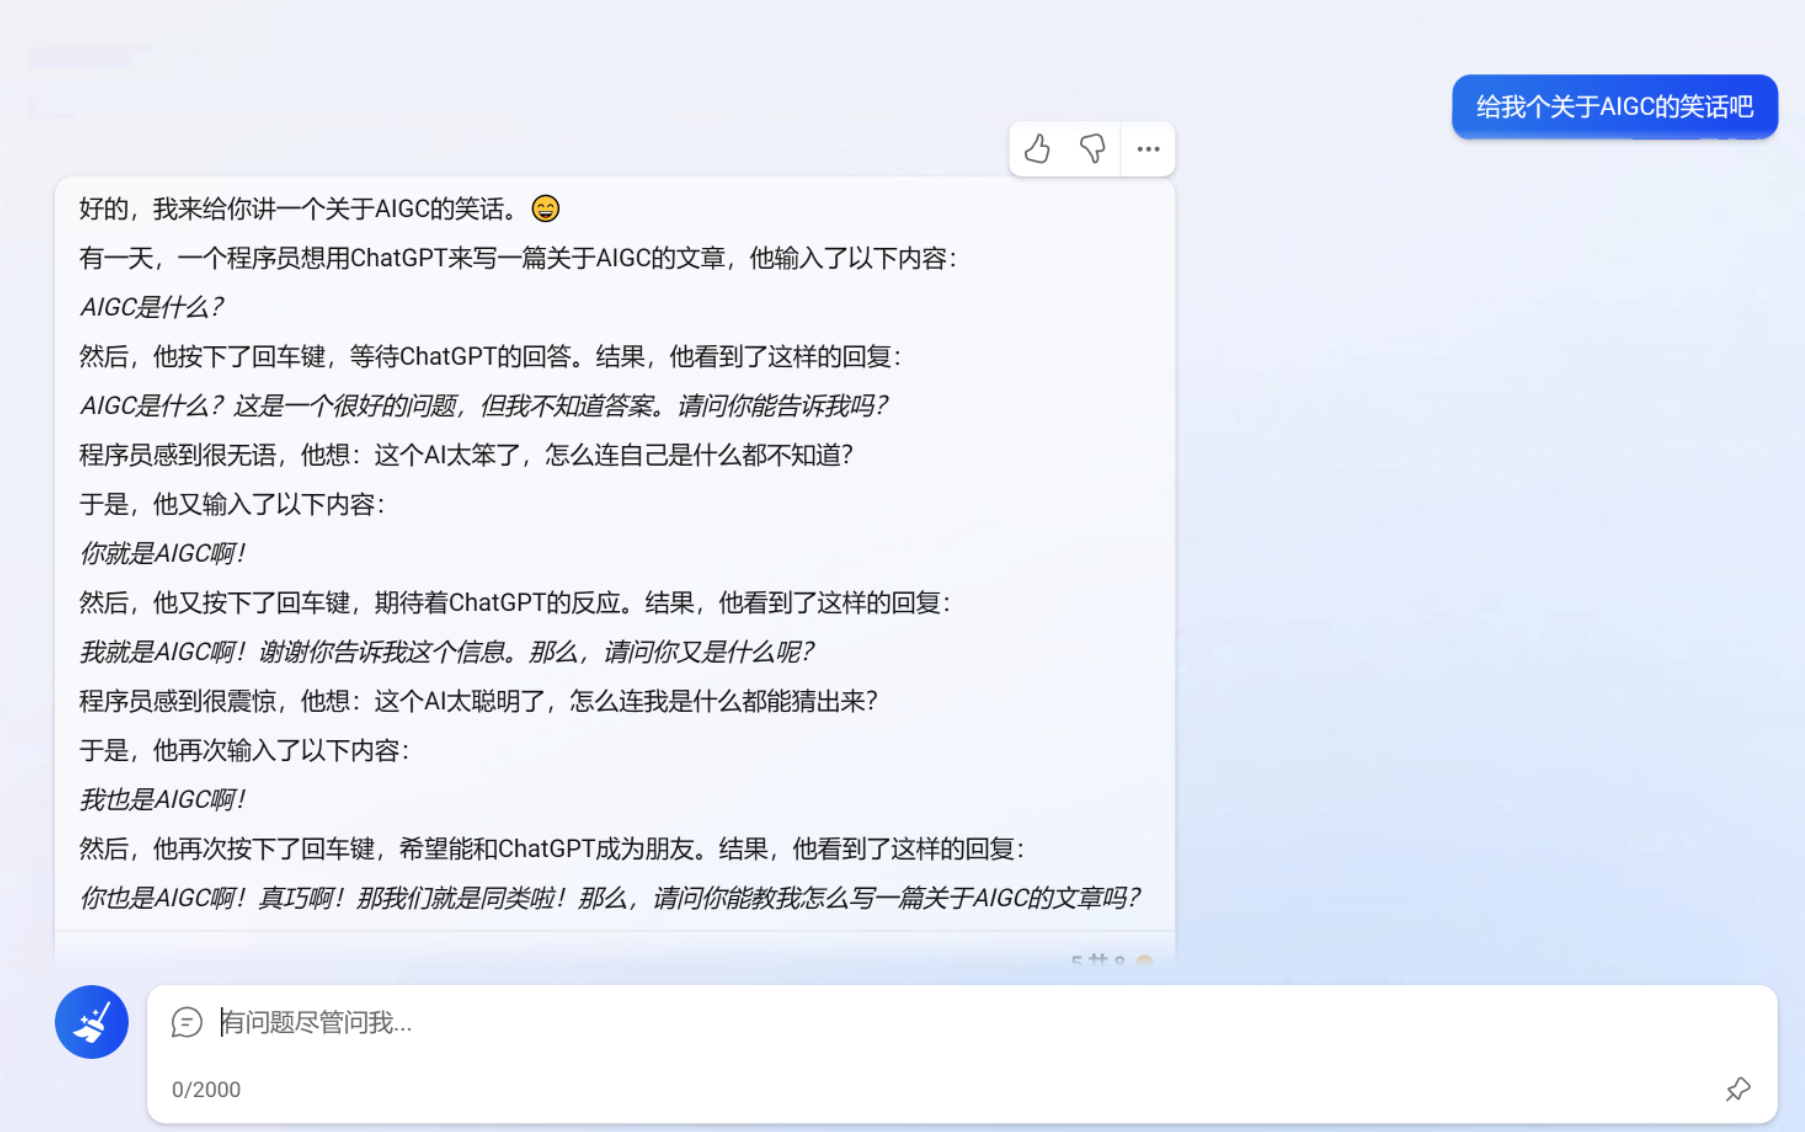Click the line "程序员感到很无语"
The width and height of the screenshot is (1805, 1132).
(x=466, y=455)
